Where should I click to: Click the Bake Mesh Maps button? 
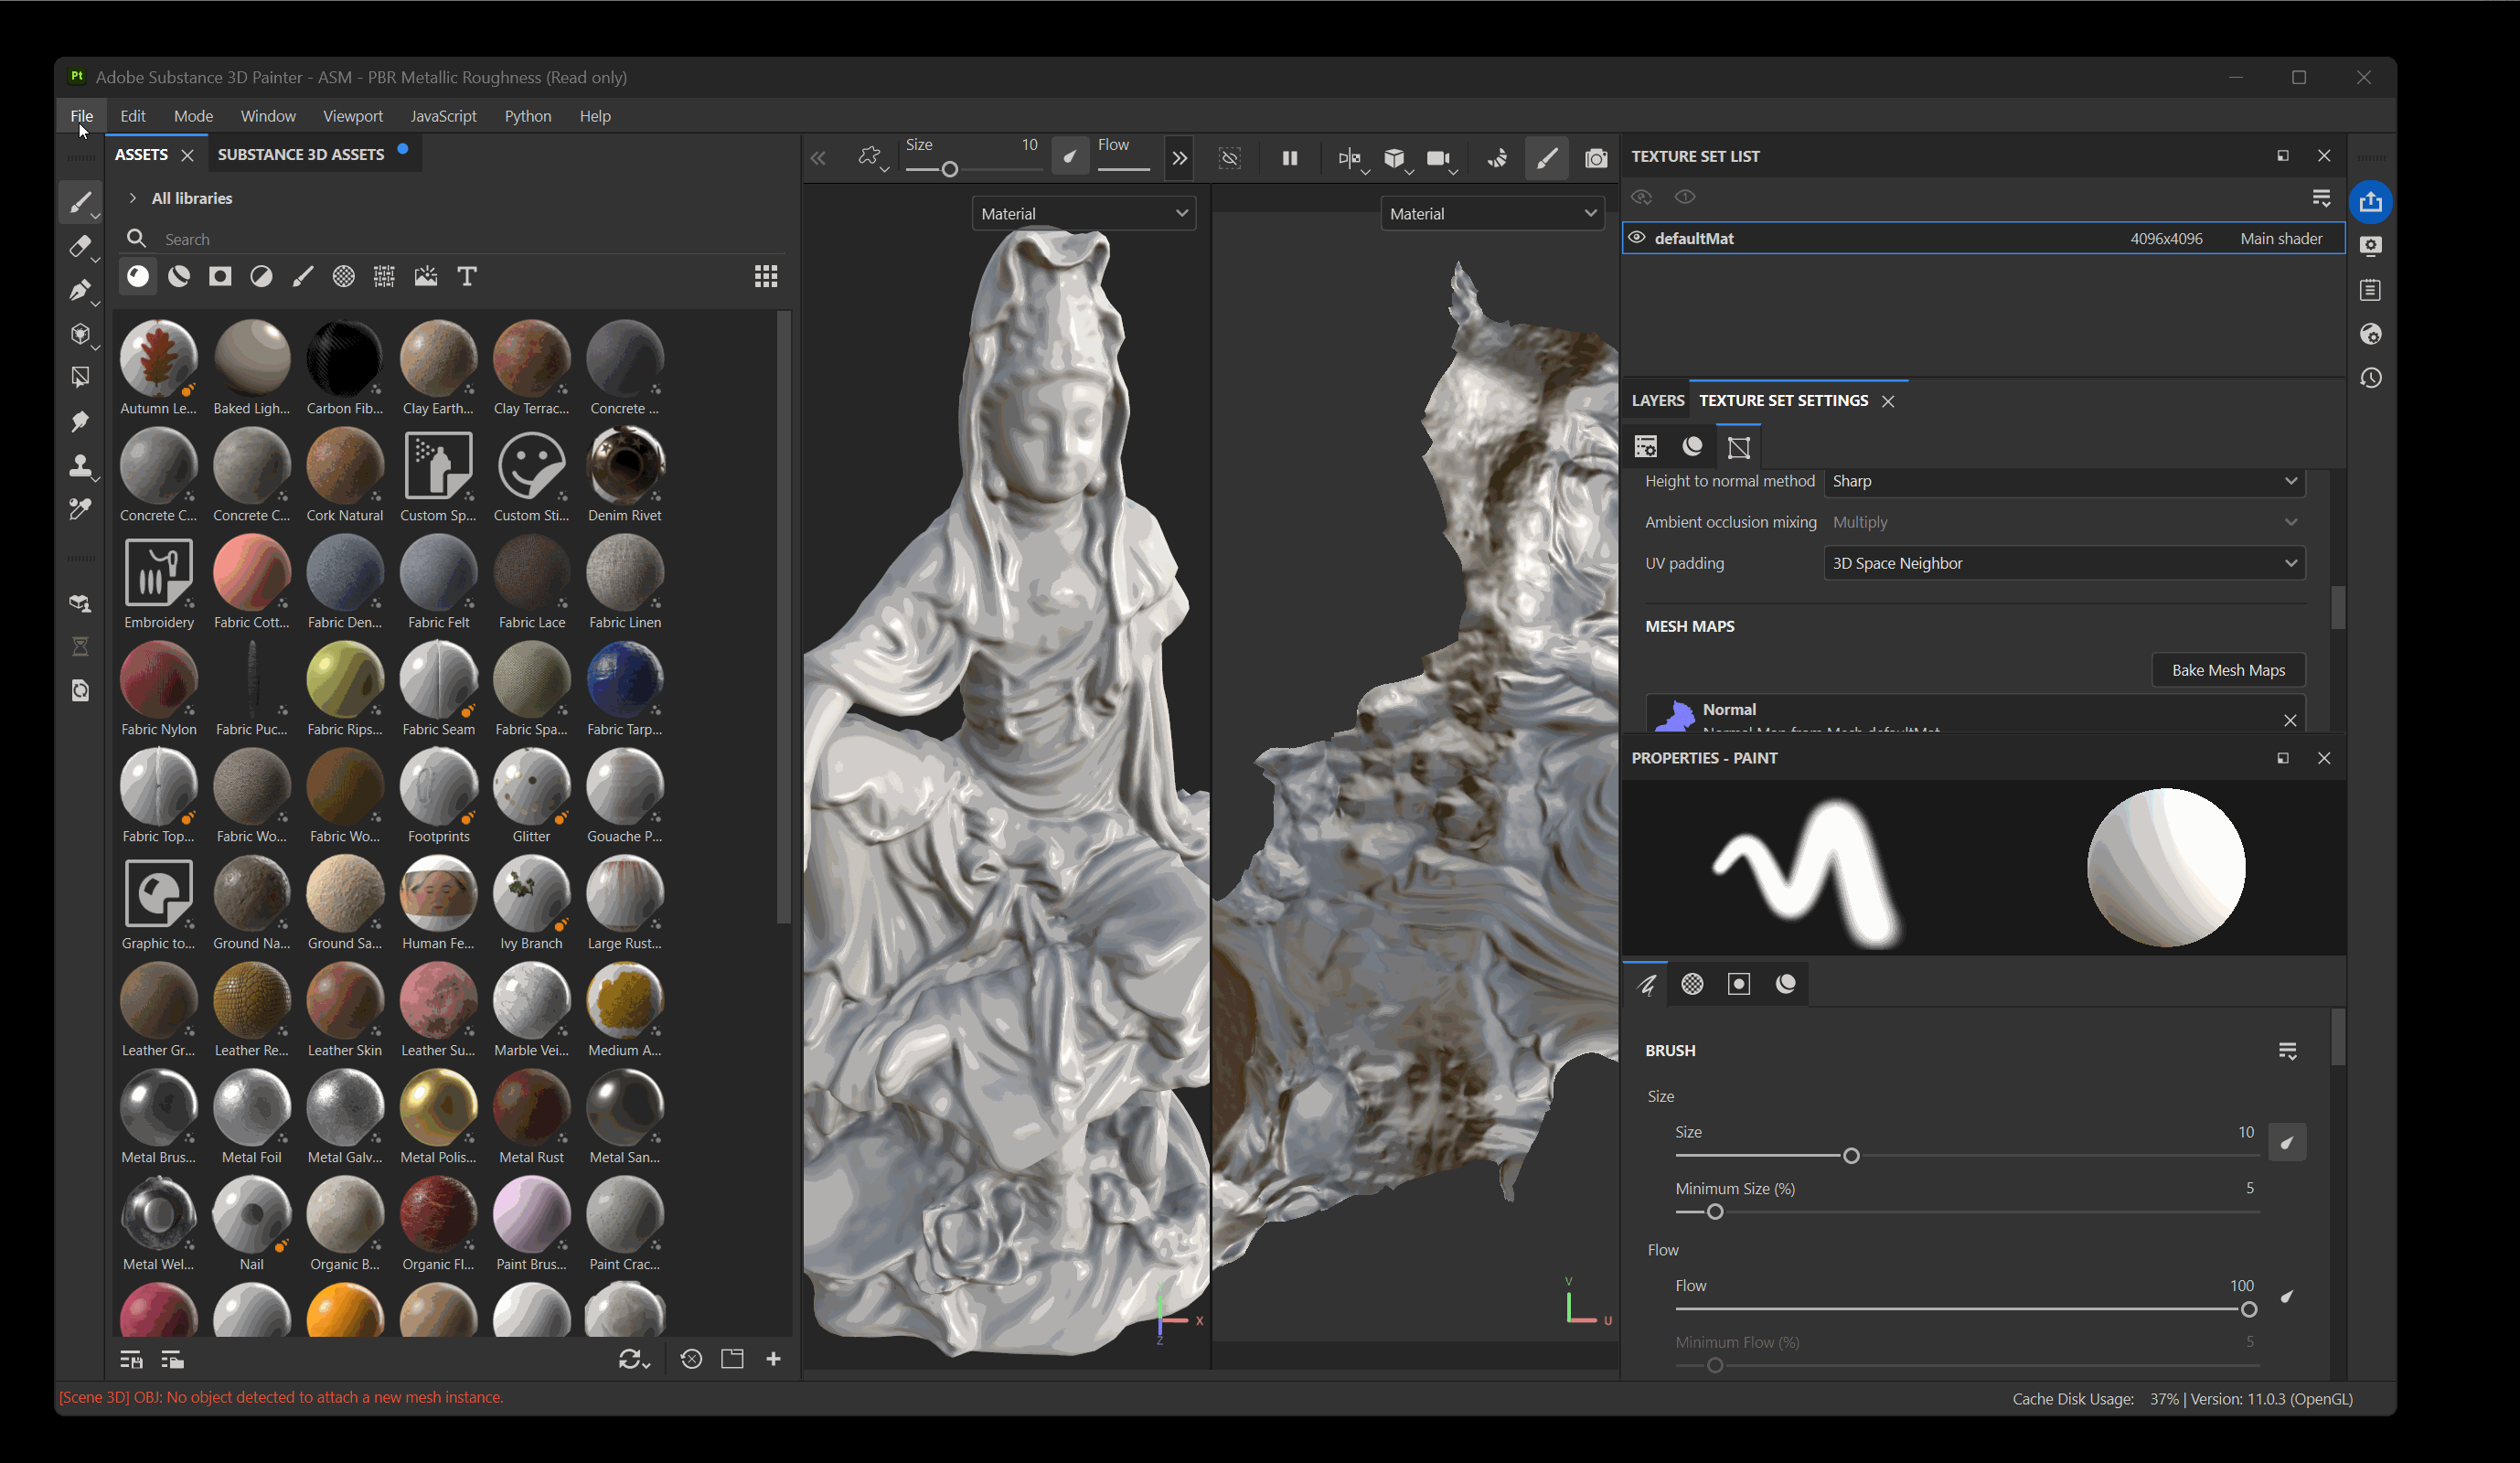click(2228, 670)
